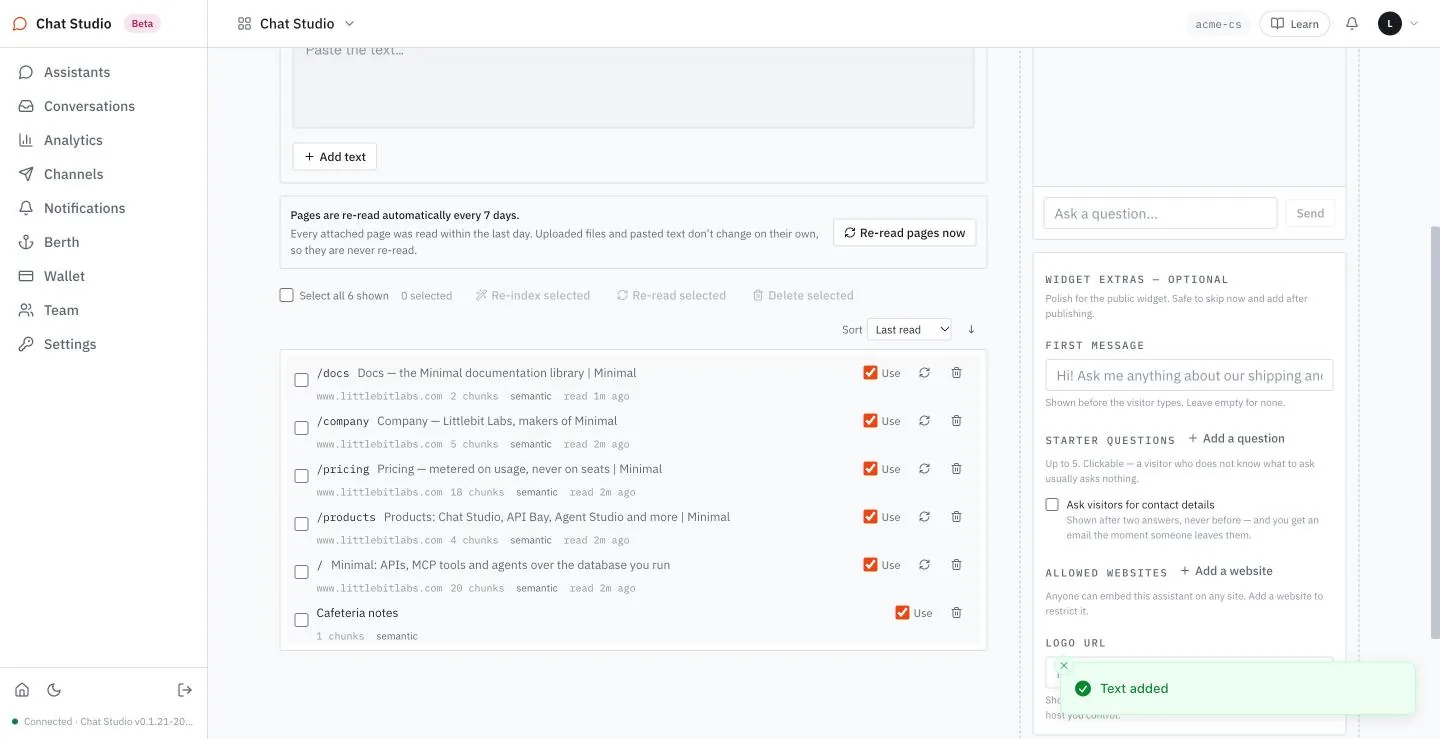
Task: Tick the Select all 6 shown checkbox
Action: [x=287, y=295]
